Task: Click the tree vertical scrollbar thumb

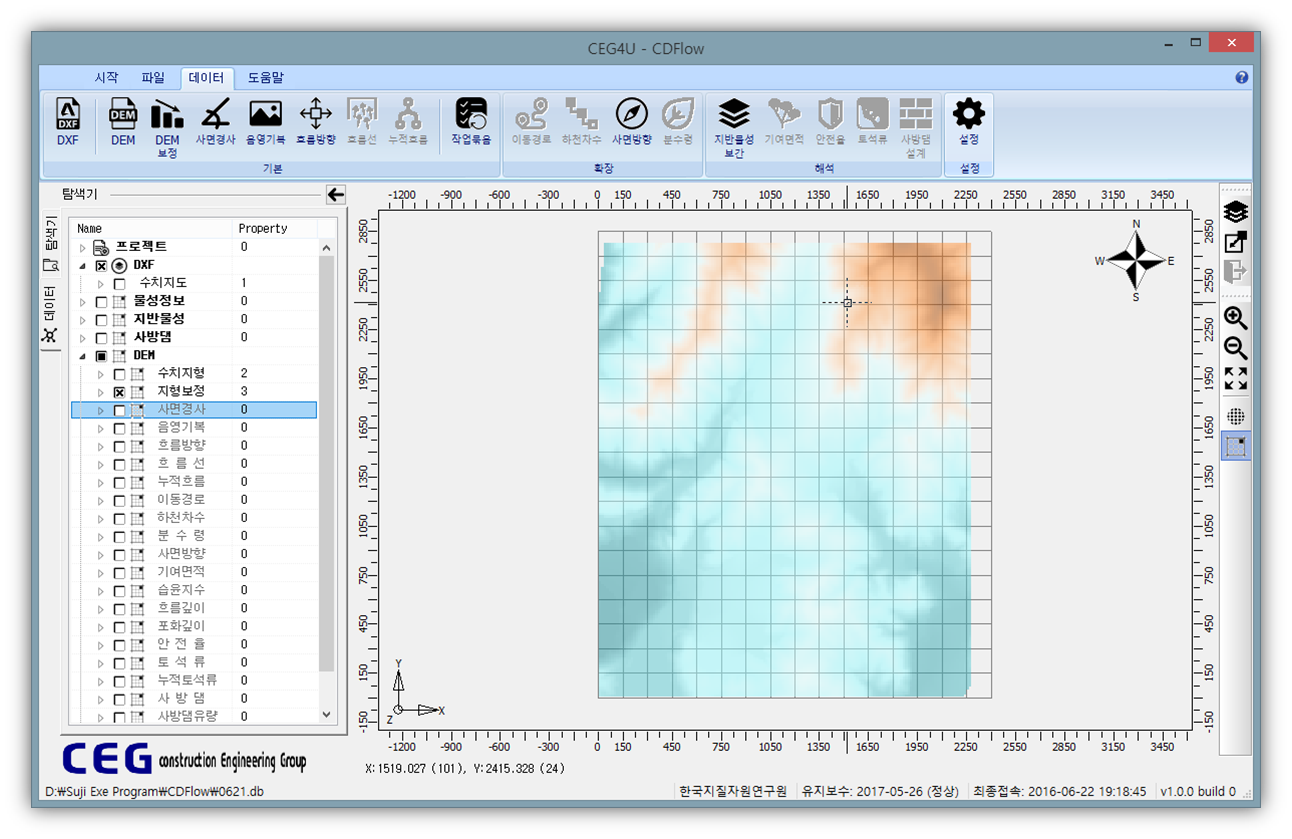Action: pyautogui.click(x=326, y=463)
